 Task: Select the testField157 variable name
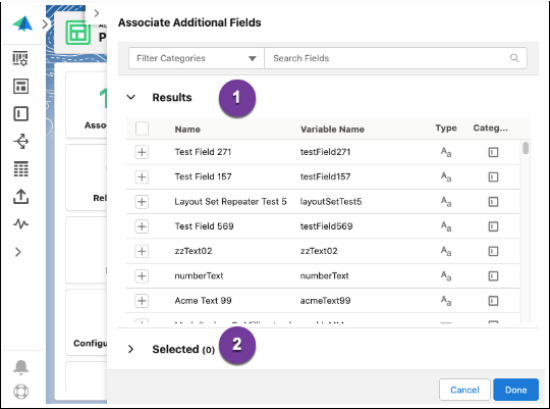click(325, 176)
